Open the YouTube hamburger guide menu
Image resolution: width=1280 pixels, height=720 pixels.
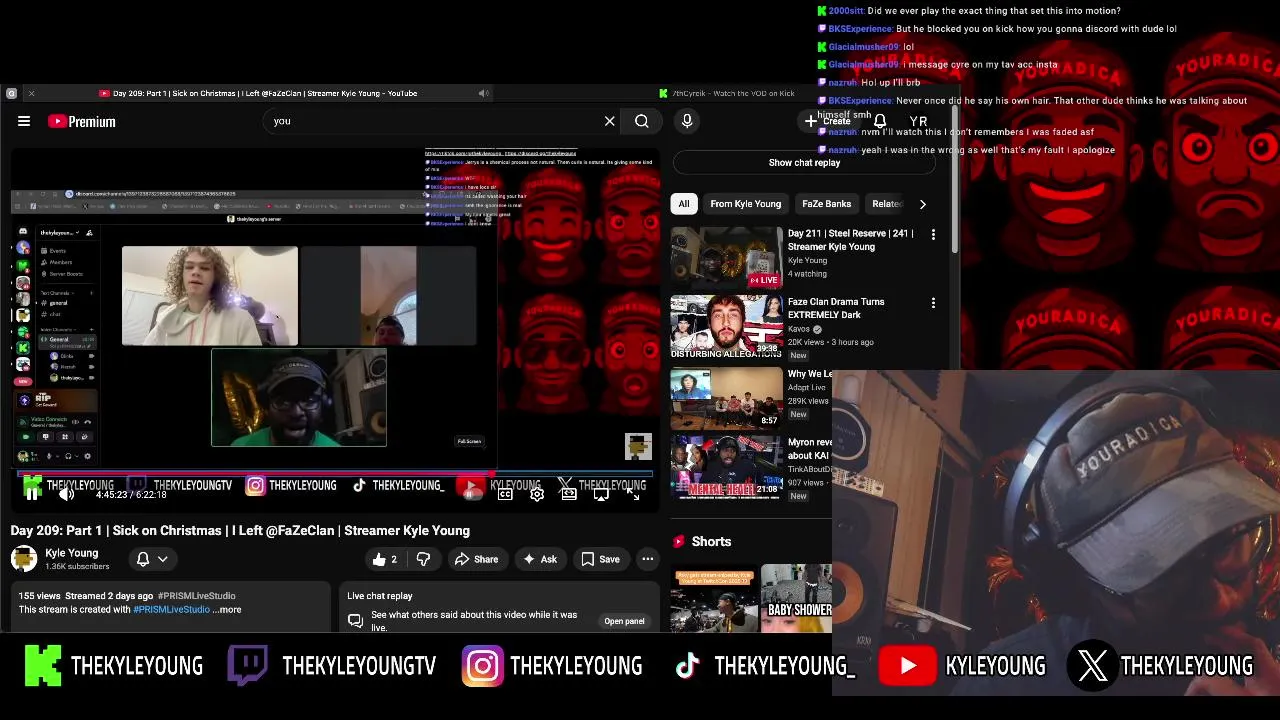pyautogui.click(x=24, y=121)
